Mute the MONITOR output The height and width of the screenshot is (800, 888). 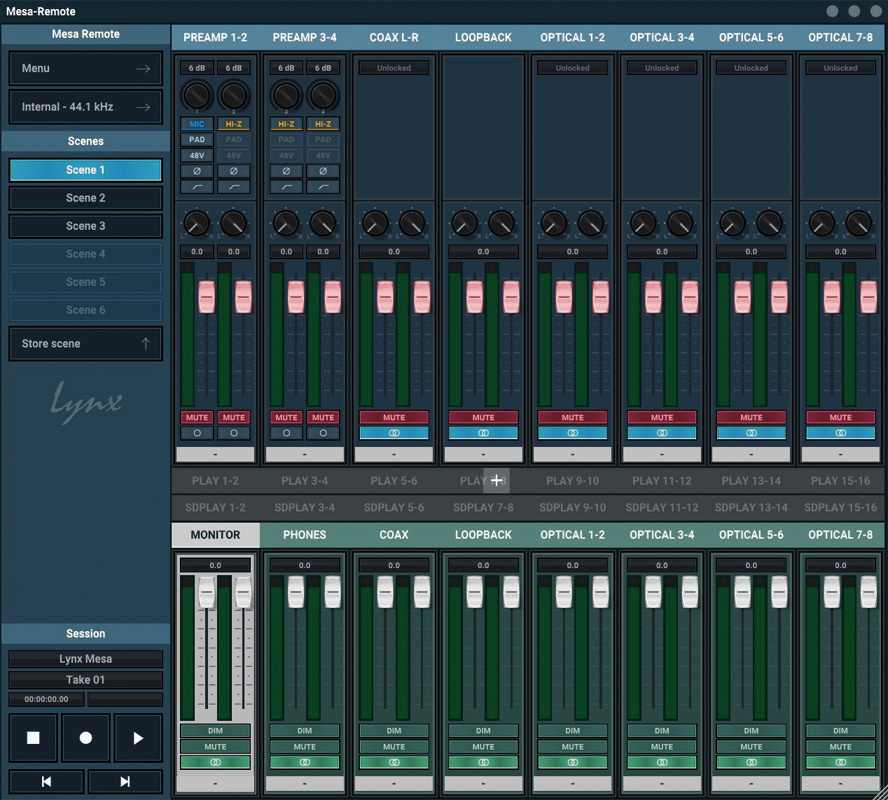(215, 747)
